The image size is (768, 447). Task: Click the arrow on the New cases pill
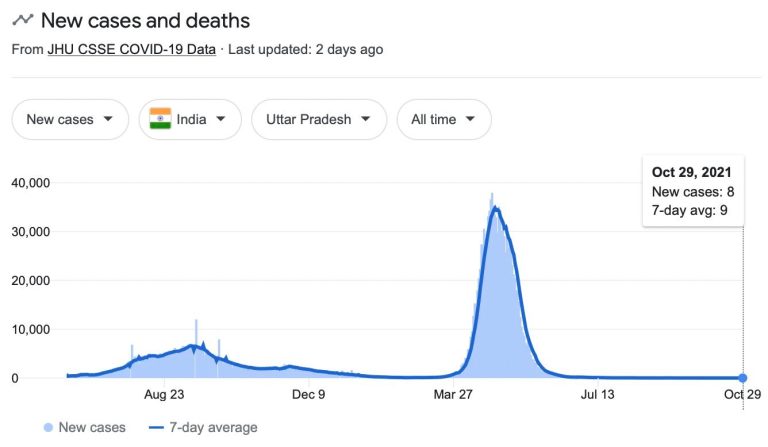pos(108,119)
